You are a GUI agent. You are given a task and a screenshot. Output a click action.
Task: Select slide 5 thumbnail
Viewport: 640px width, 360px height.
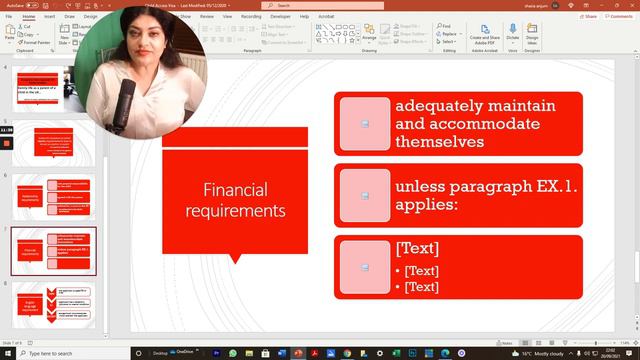[x=53, y=143]
